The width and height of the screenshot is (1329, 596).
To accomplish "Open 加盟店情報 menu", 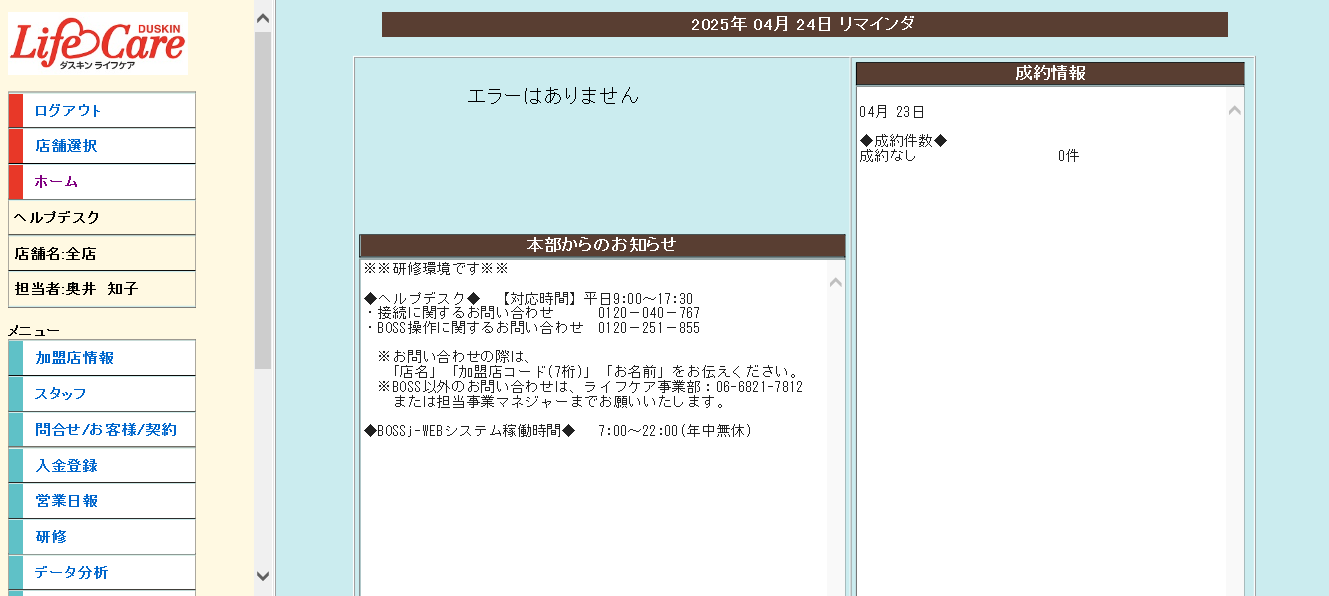I will click(x=102, y=358).
